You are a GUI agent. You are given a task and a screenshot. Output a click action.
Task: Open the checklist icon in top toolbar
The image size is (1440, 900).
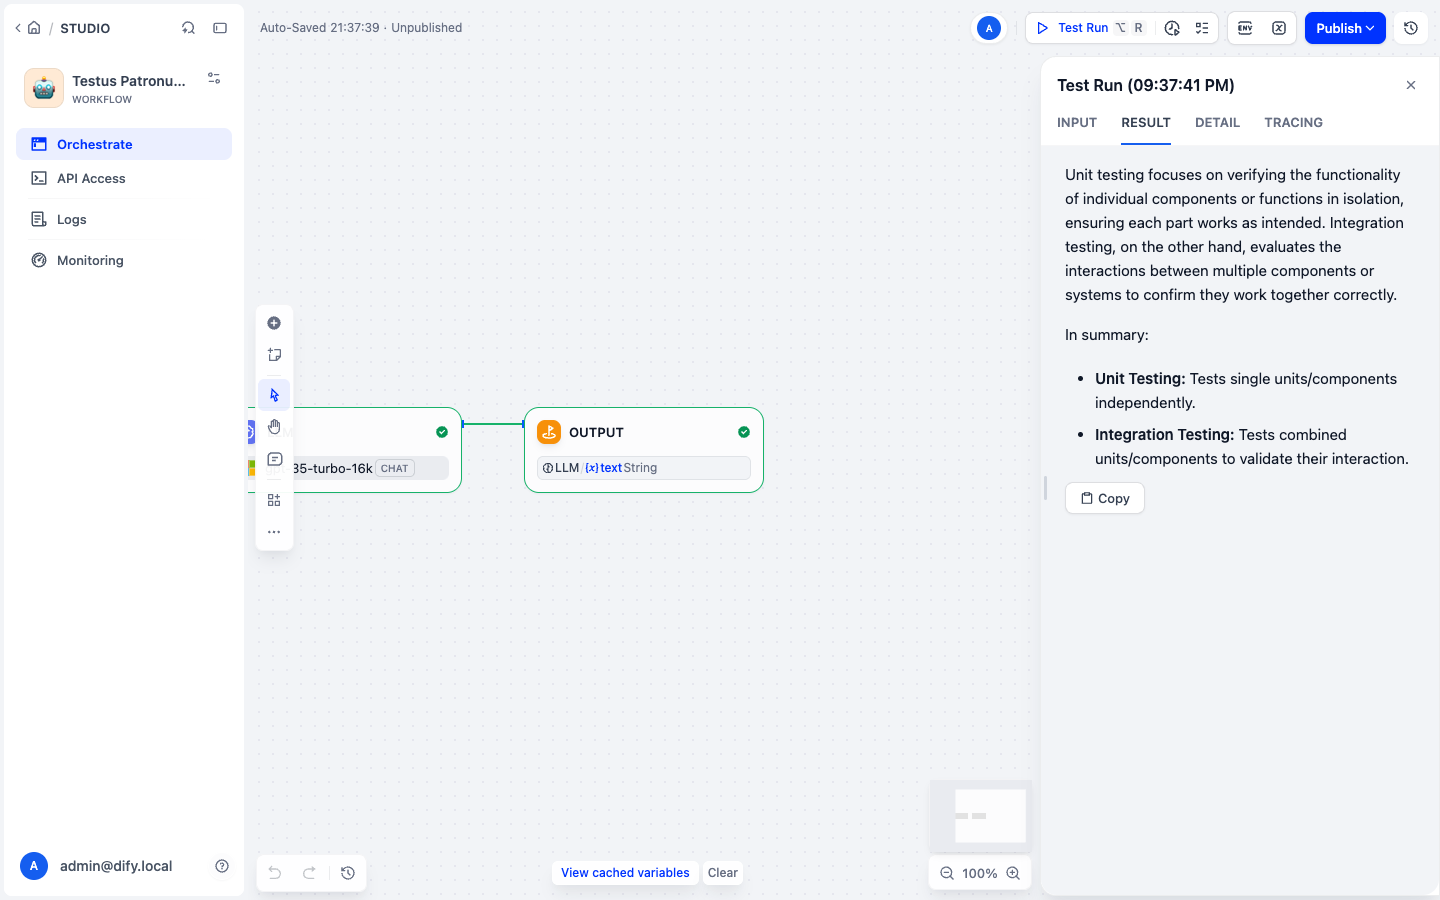(x=1202, y=28)
